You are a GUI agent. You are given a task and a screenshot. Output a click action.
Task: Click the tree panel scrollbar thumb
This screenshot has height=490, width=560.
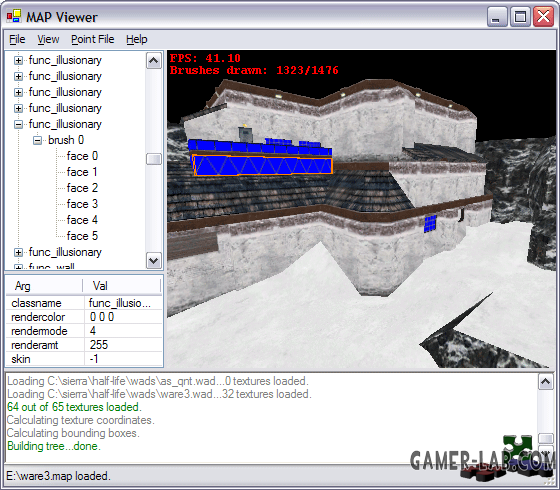tap(154, 159)
